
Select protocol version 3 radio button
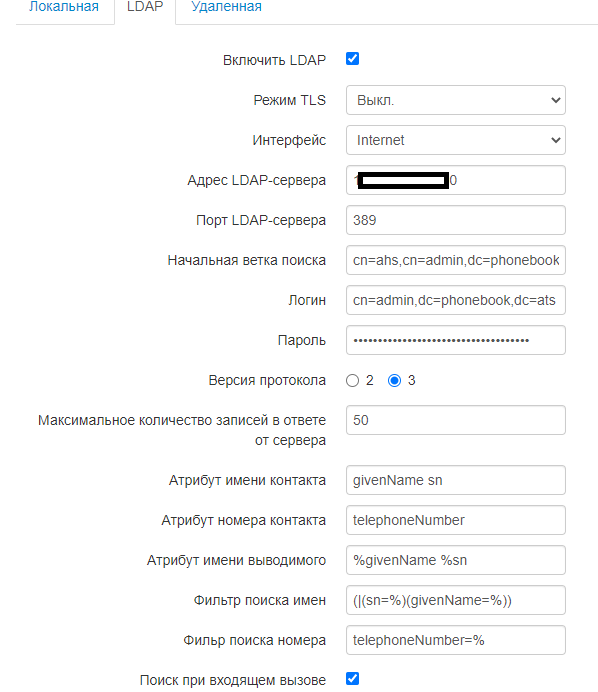394,380
